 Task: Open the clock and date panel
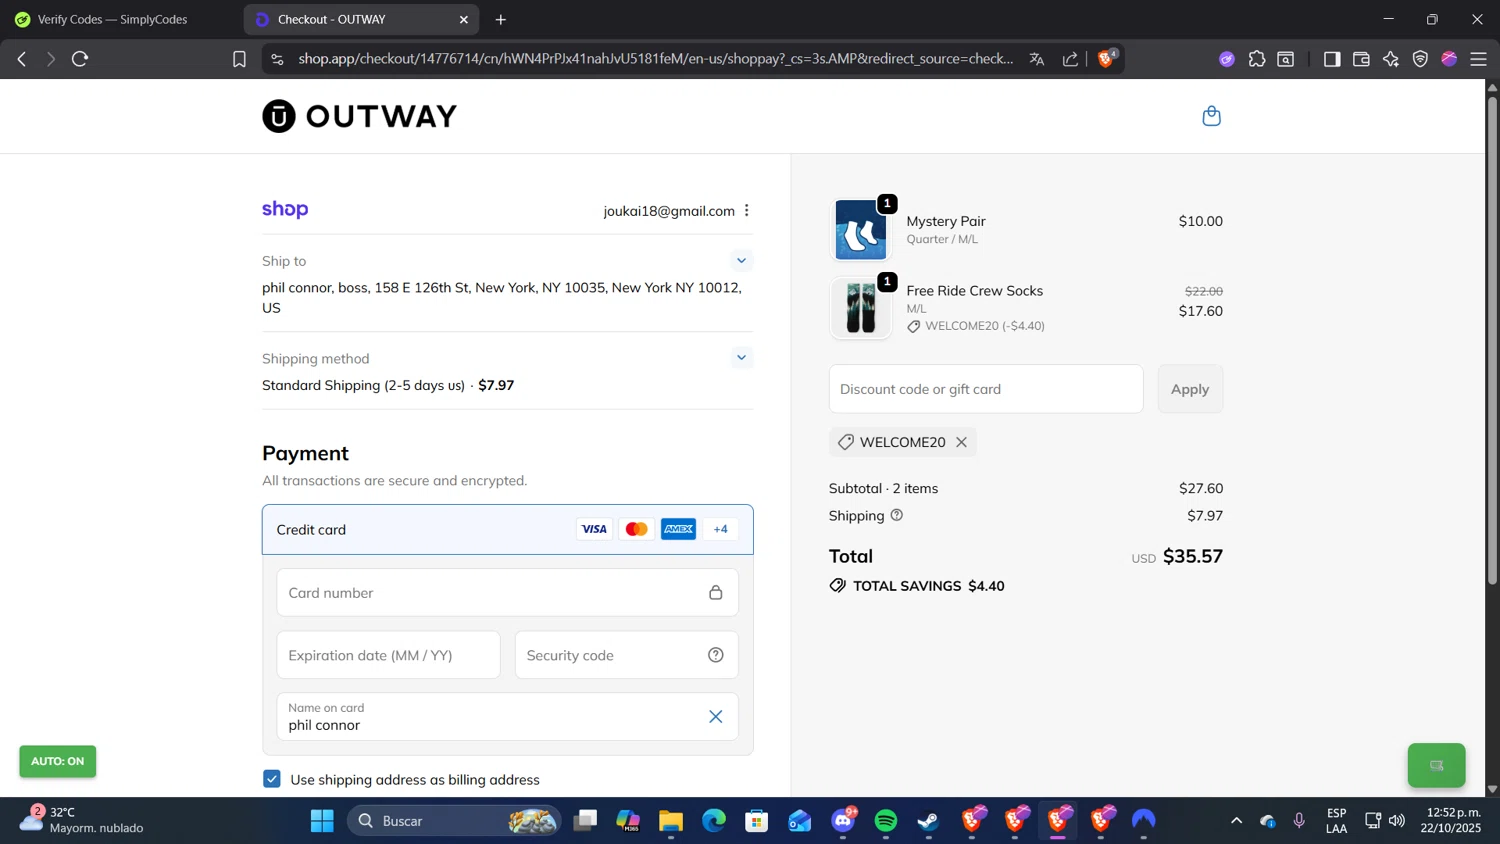[1453, 820]
